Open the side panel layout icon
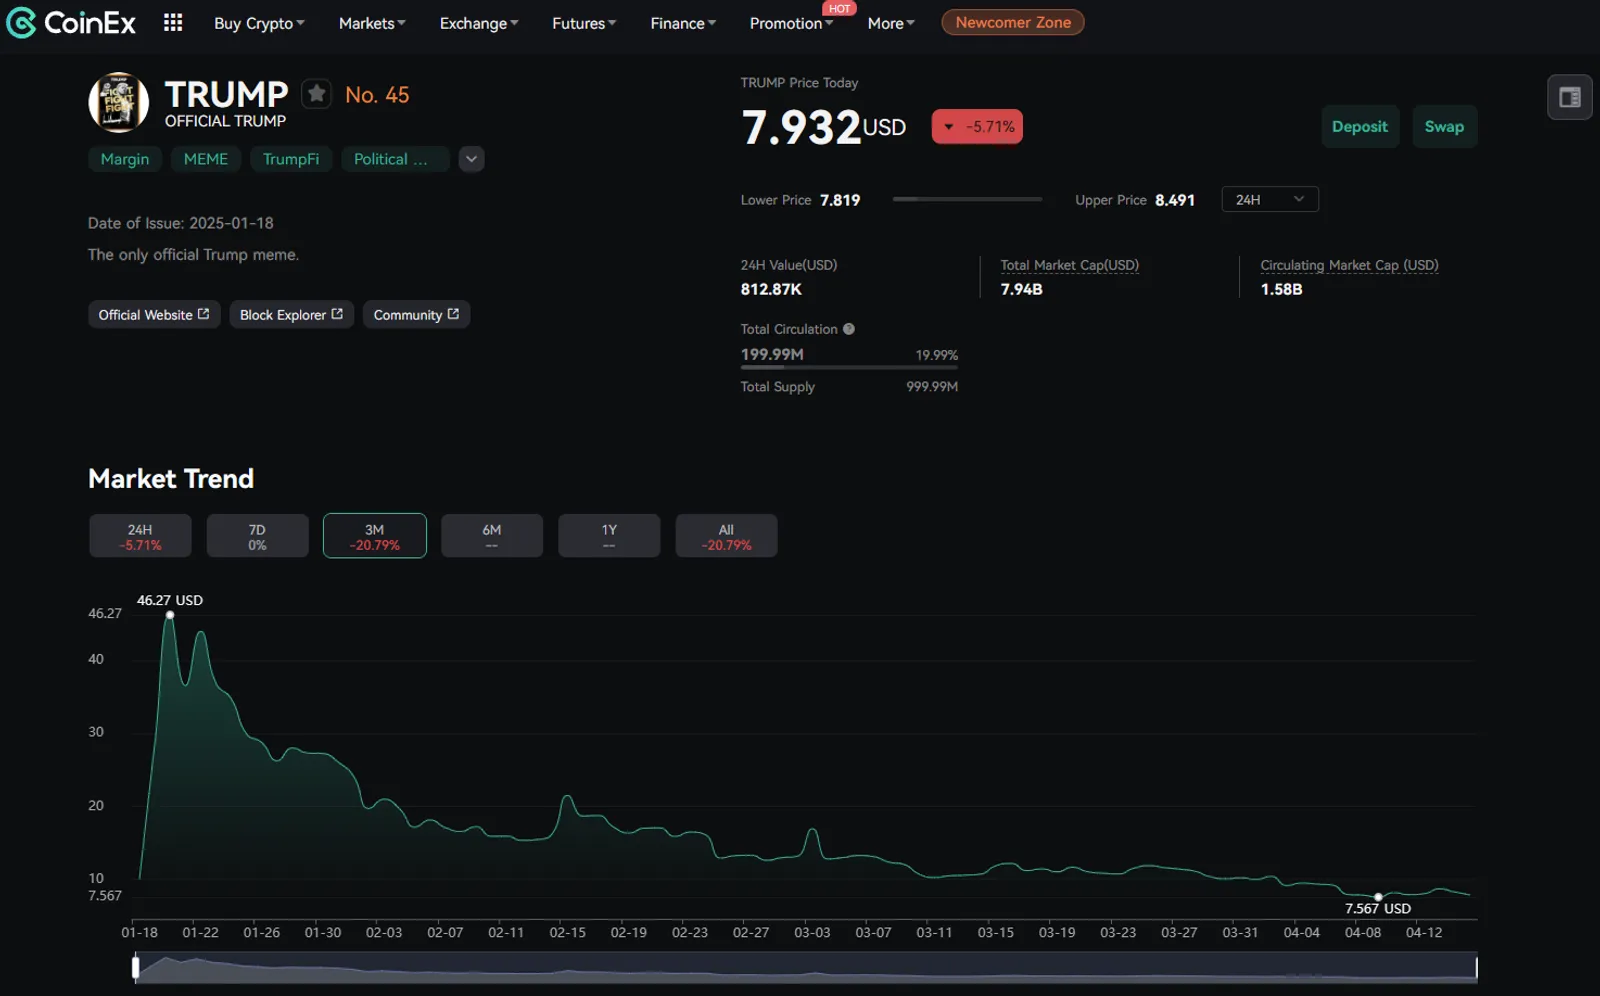Screen dimensions: 1600x996 (1570, 97)
